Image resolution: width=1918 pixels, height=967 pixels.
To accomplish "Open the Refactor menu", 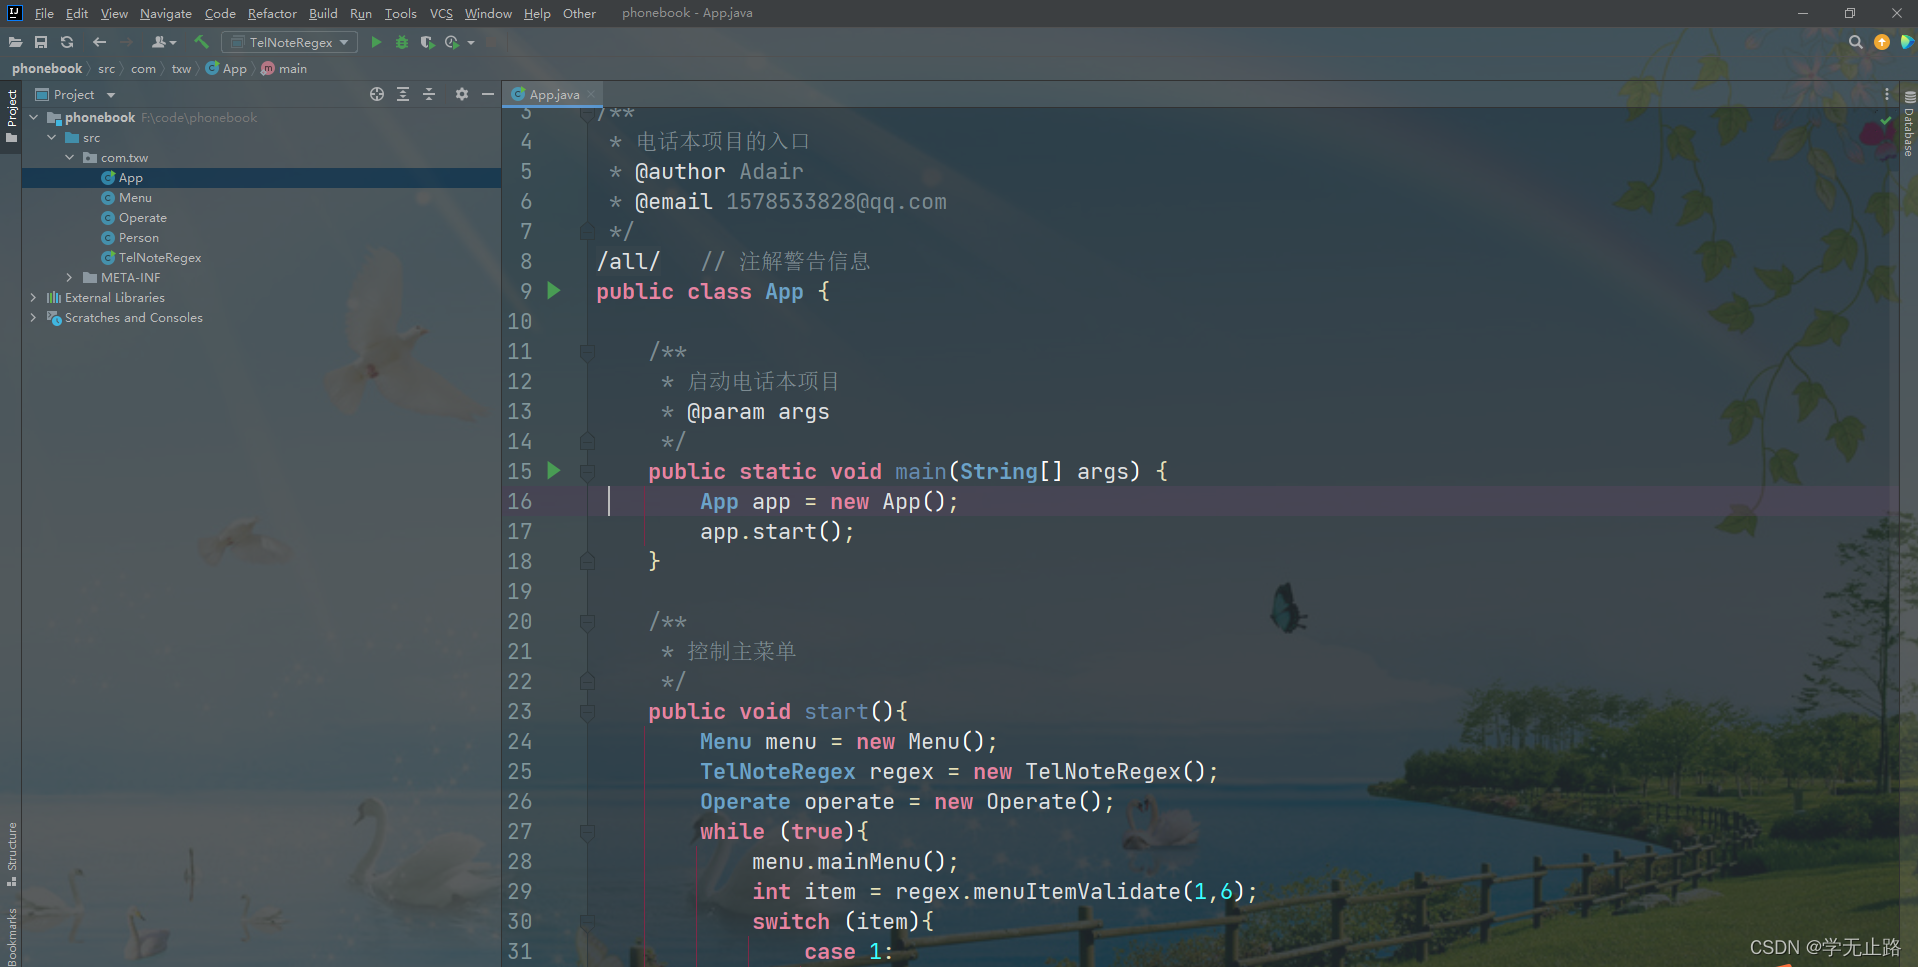I will 272,13.
